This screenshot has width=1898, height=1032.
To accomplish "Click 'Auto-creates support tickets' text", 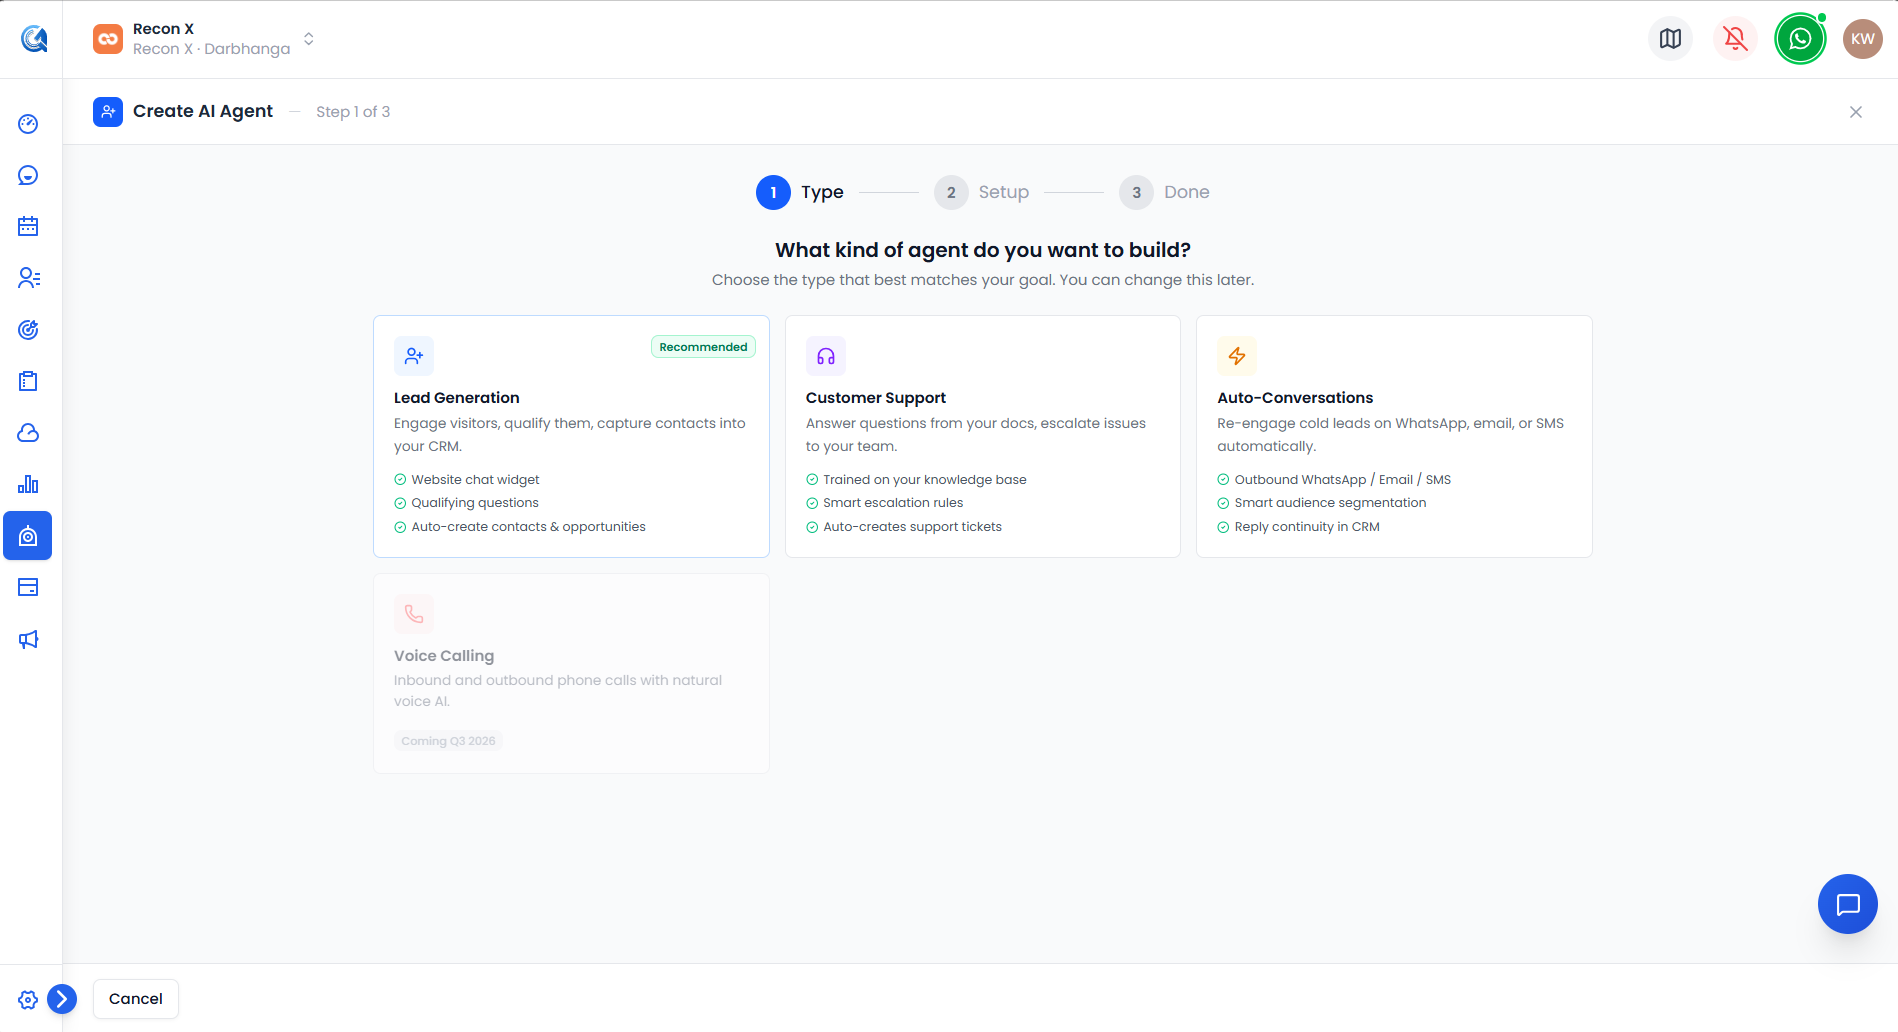I will click(x=912, y=527).
